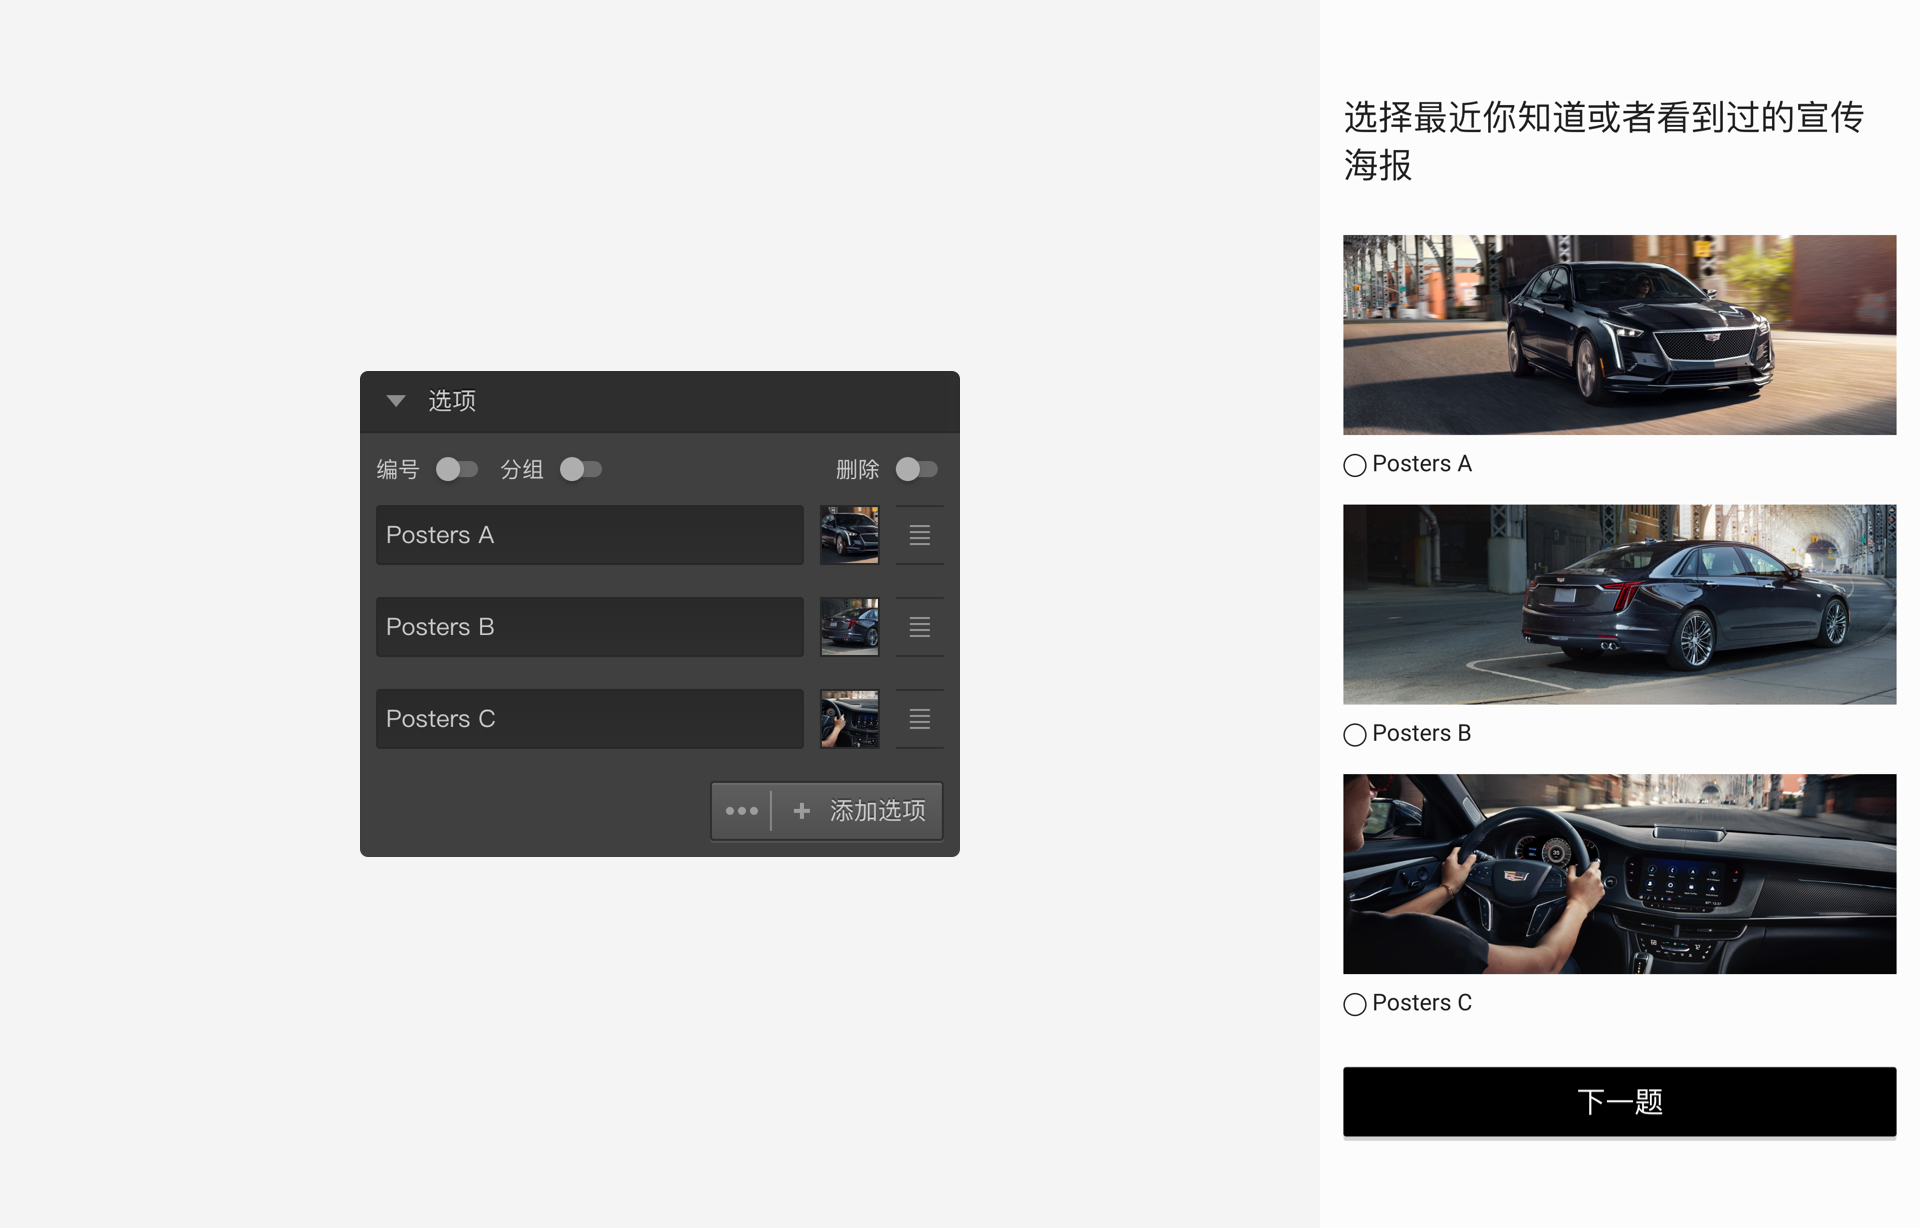Click the Posters B option text field
The width and height of the screenshot is (1920, 1228).
click(x=590, y=627)
